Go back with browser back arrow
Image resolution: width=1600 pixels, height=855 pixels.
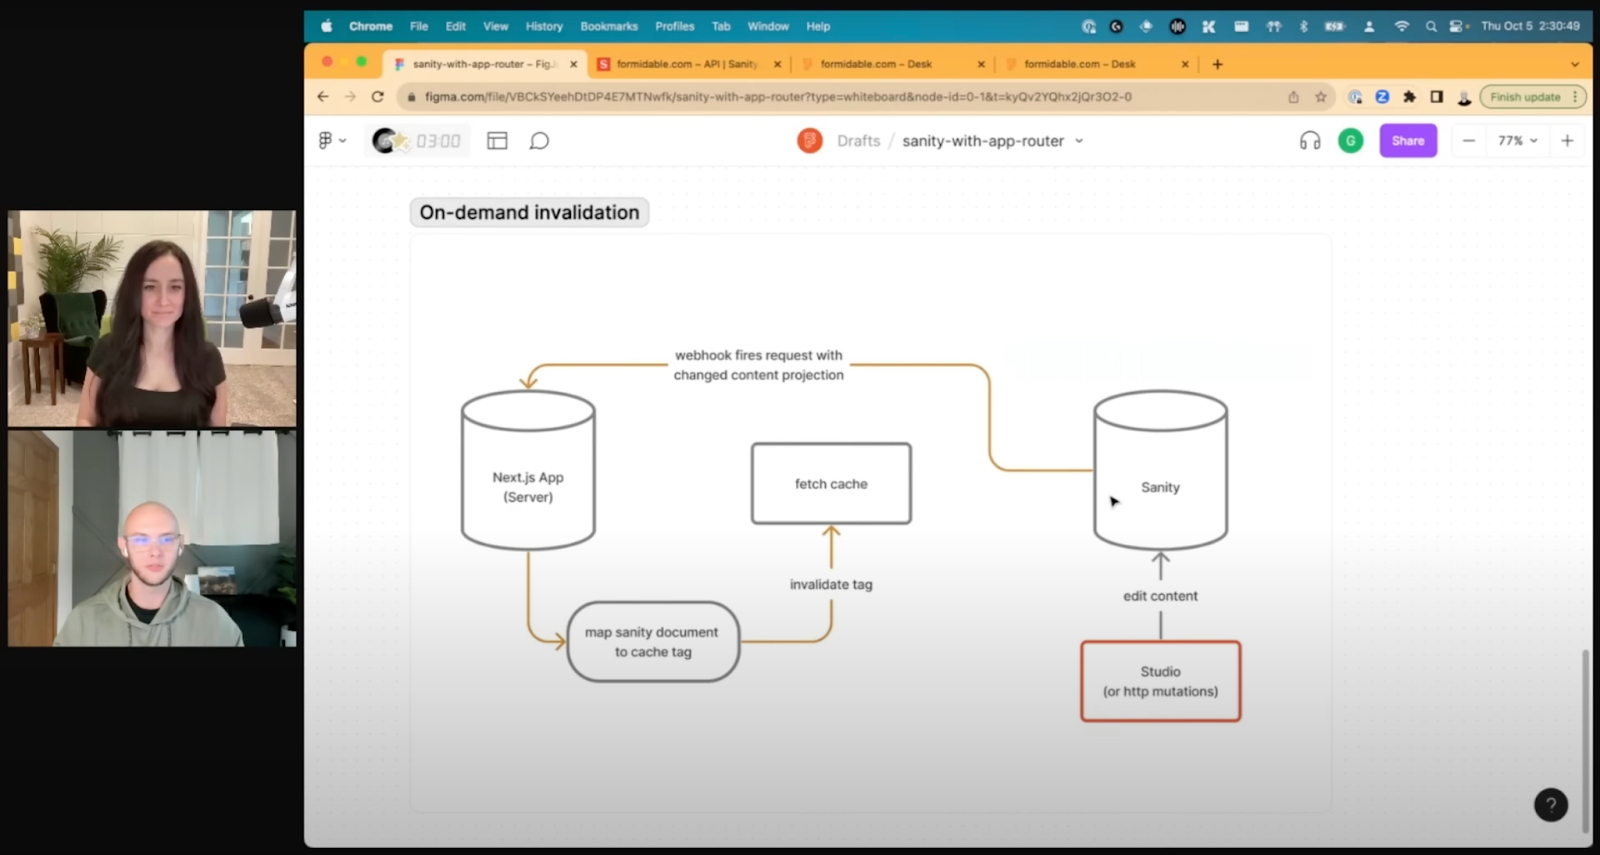click(322, 97)
